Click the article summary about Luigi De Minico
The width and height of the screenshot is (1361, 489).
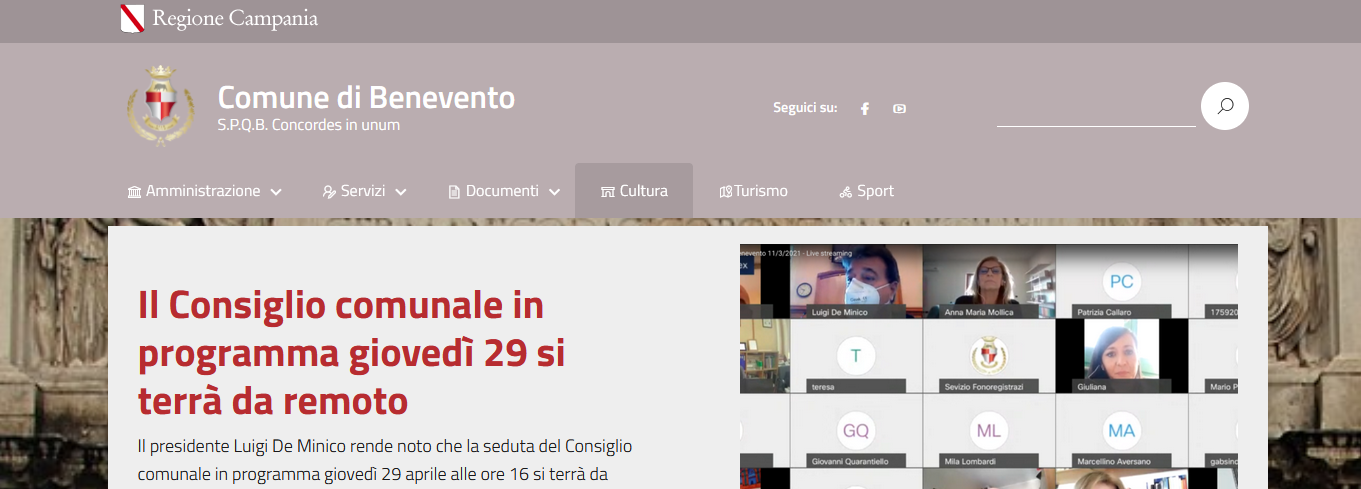385,459
